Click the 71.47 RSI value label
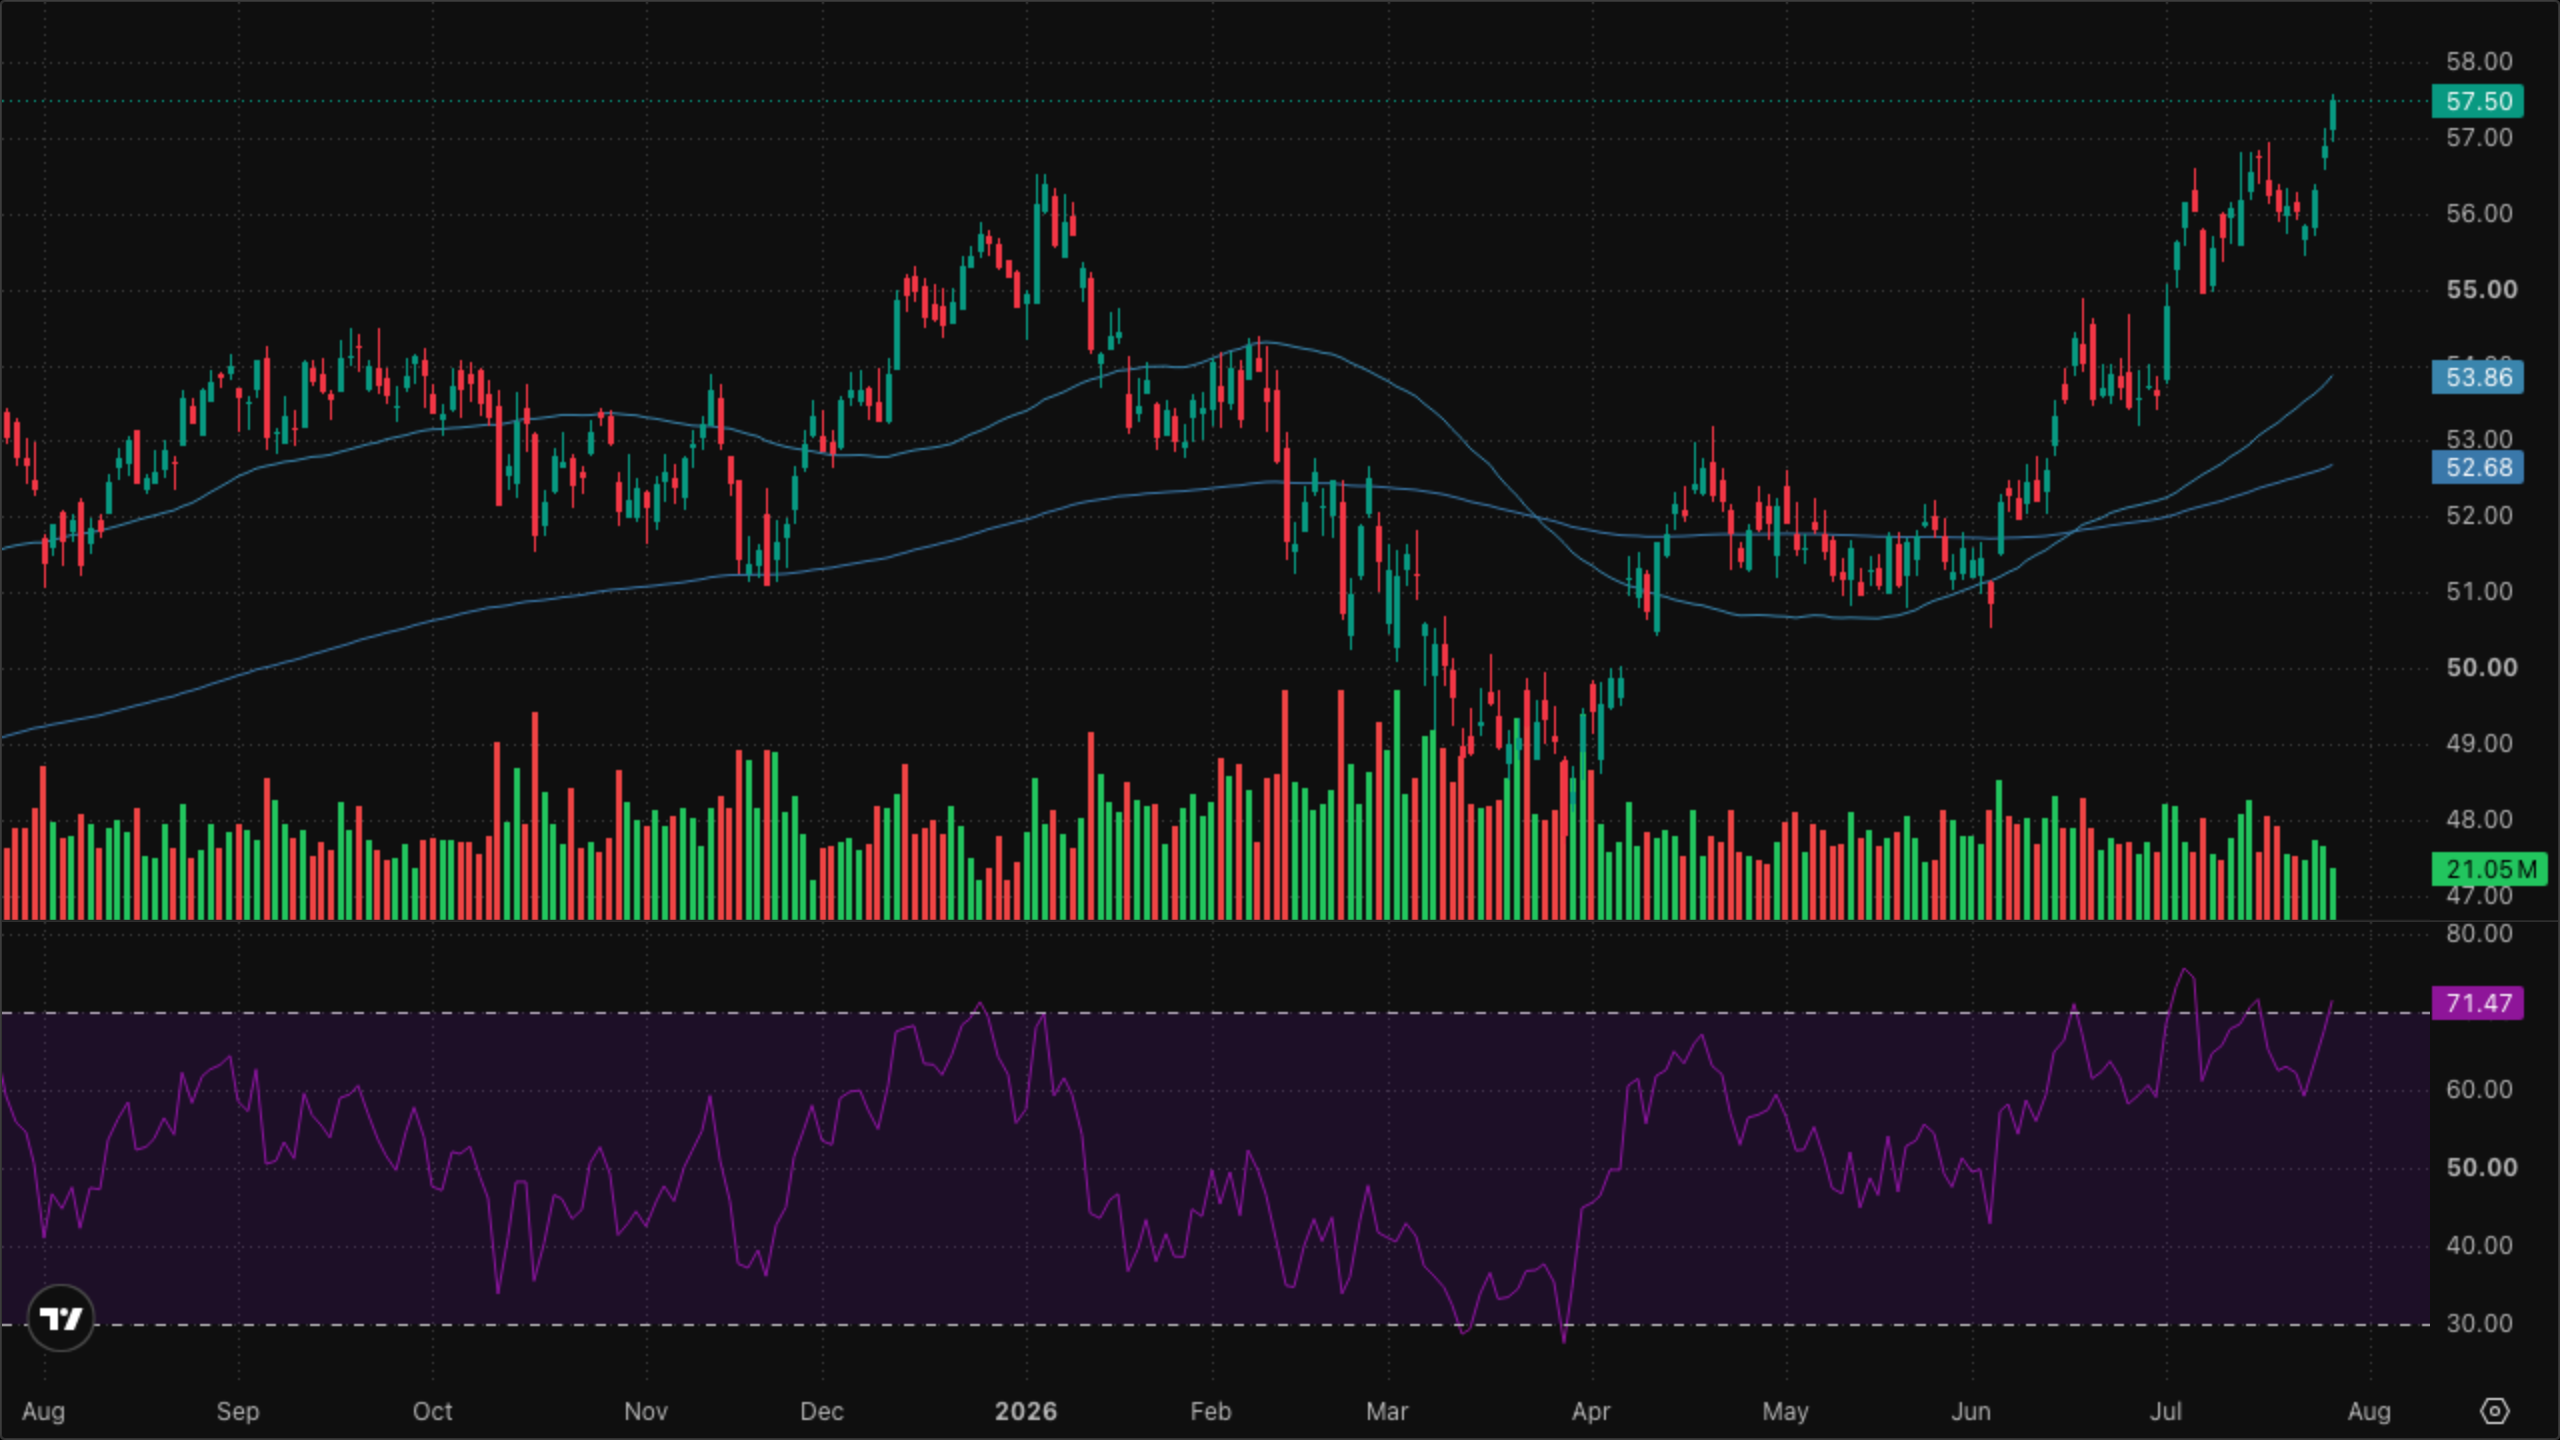2560x1440 pixels. pyautogui.click(x=2478, y=1003)
